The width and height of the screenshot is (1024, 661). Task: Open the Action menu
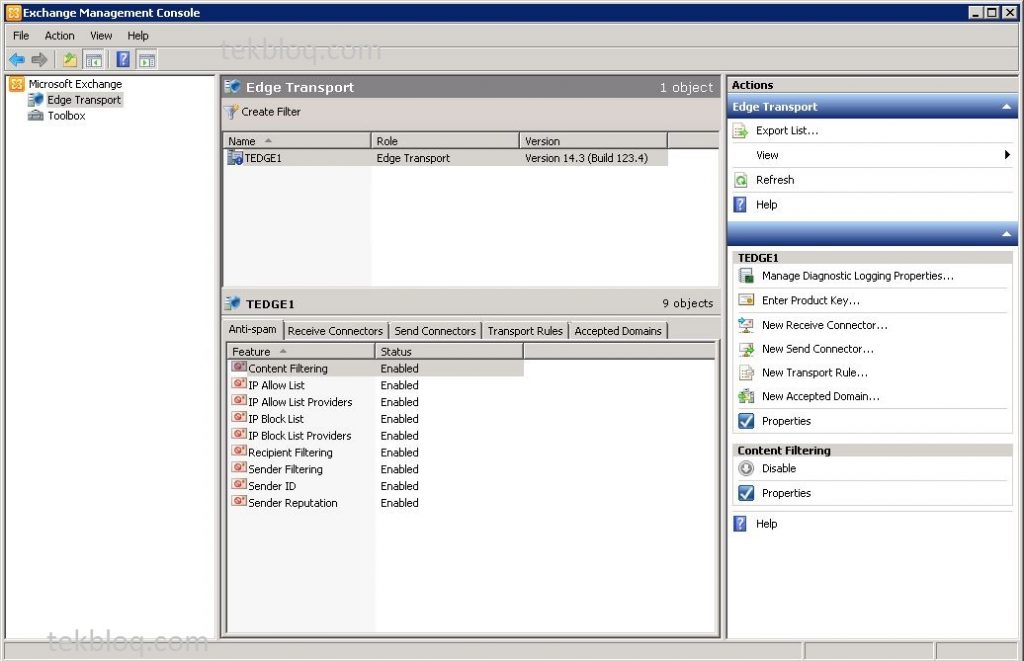pos(59,36)
